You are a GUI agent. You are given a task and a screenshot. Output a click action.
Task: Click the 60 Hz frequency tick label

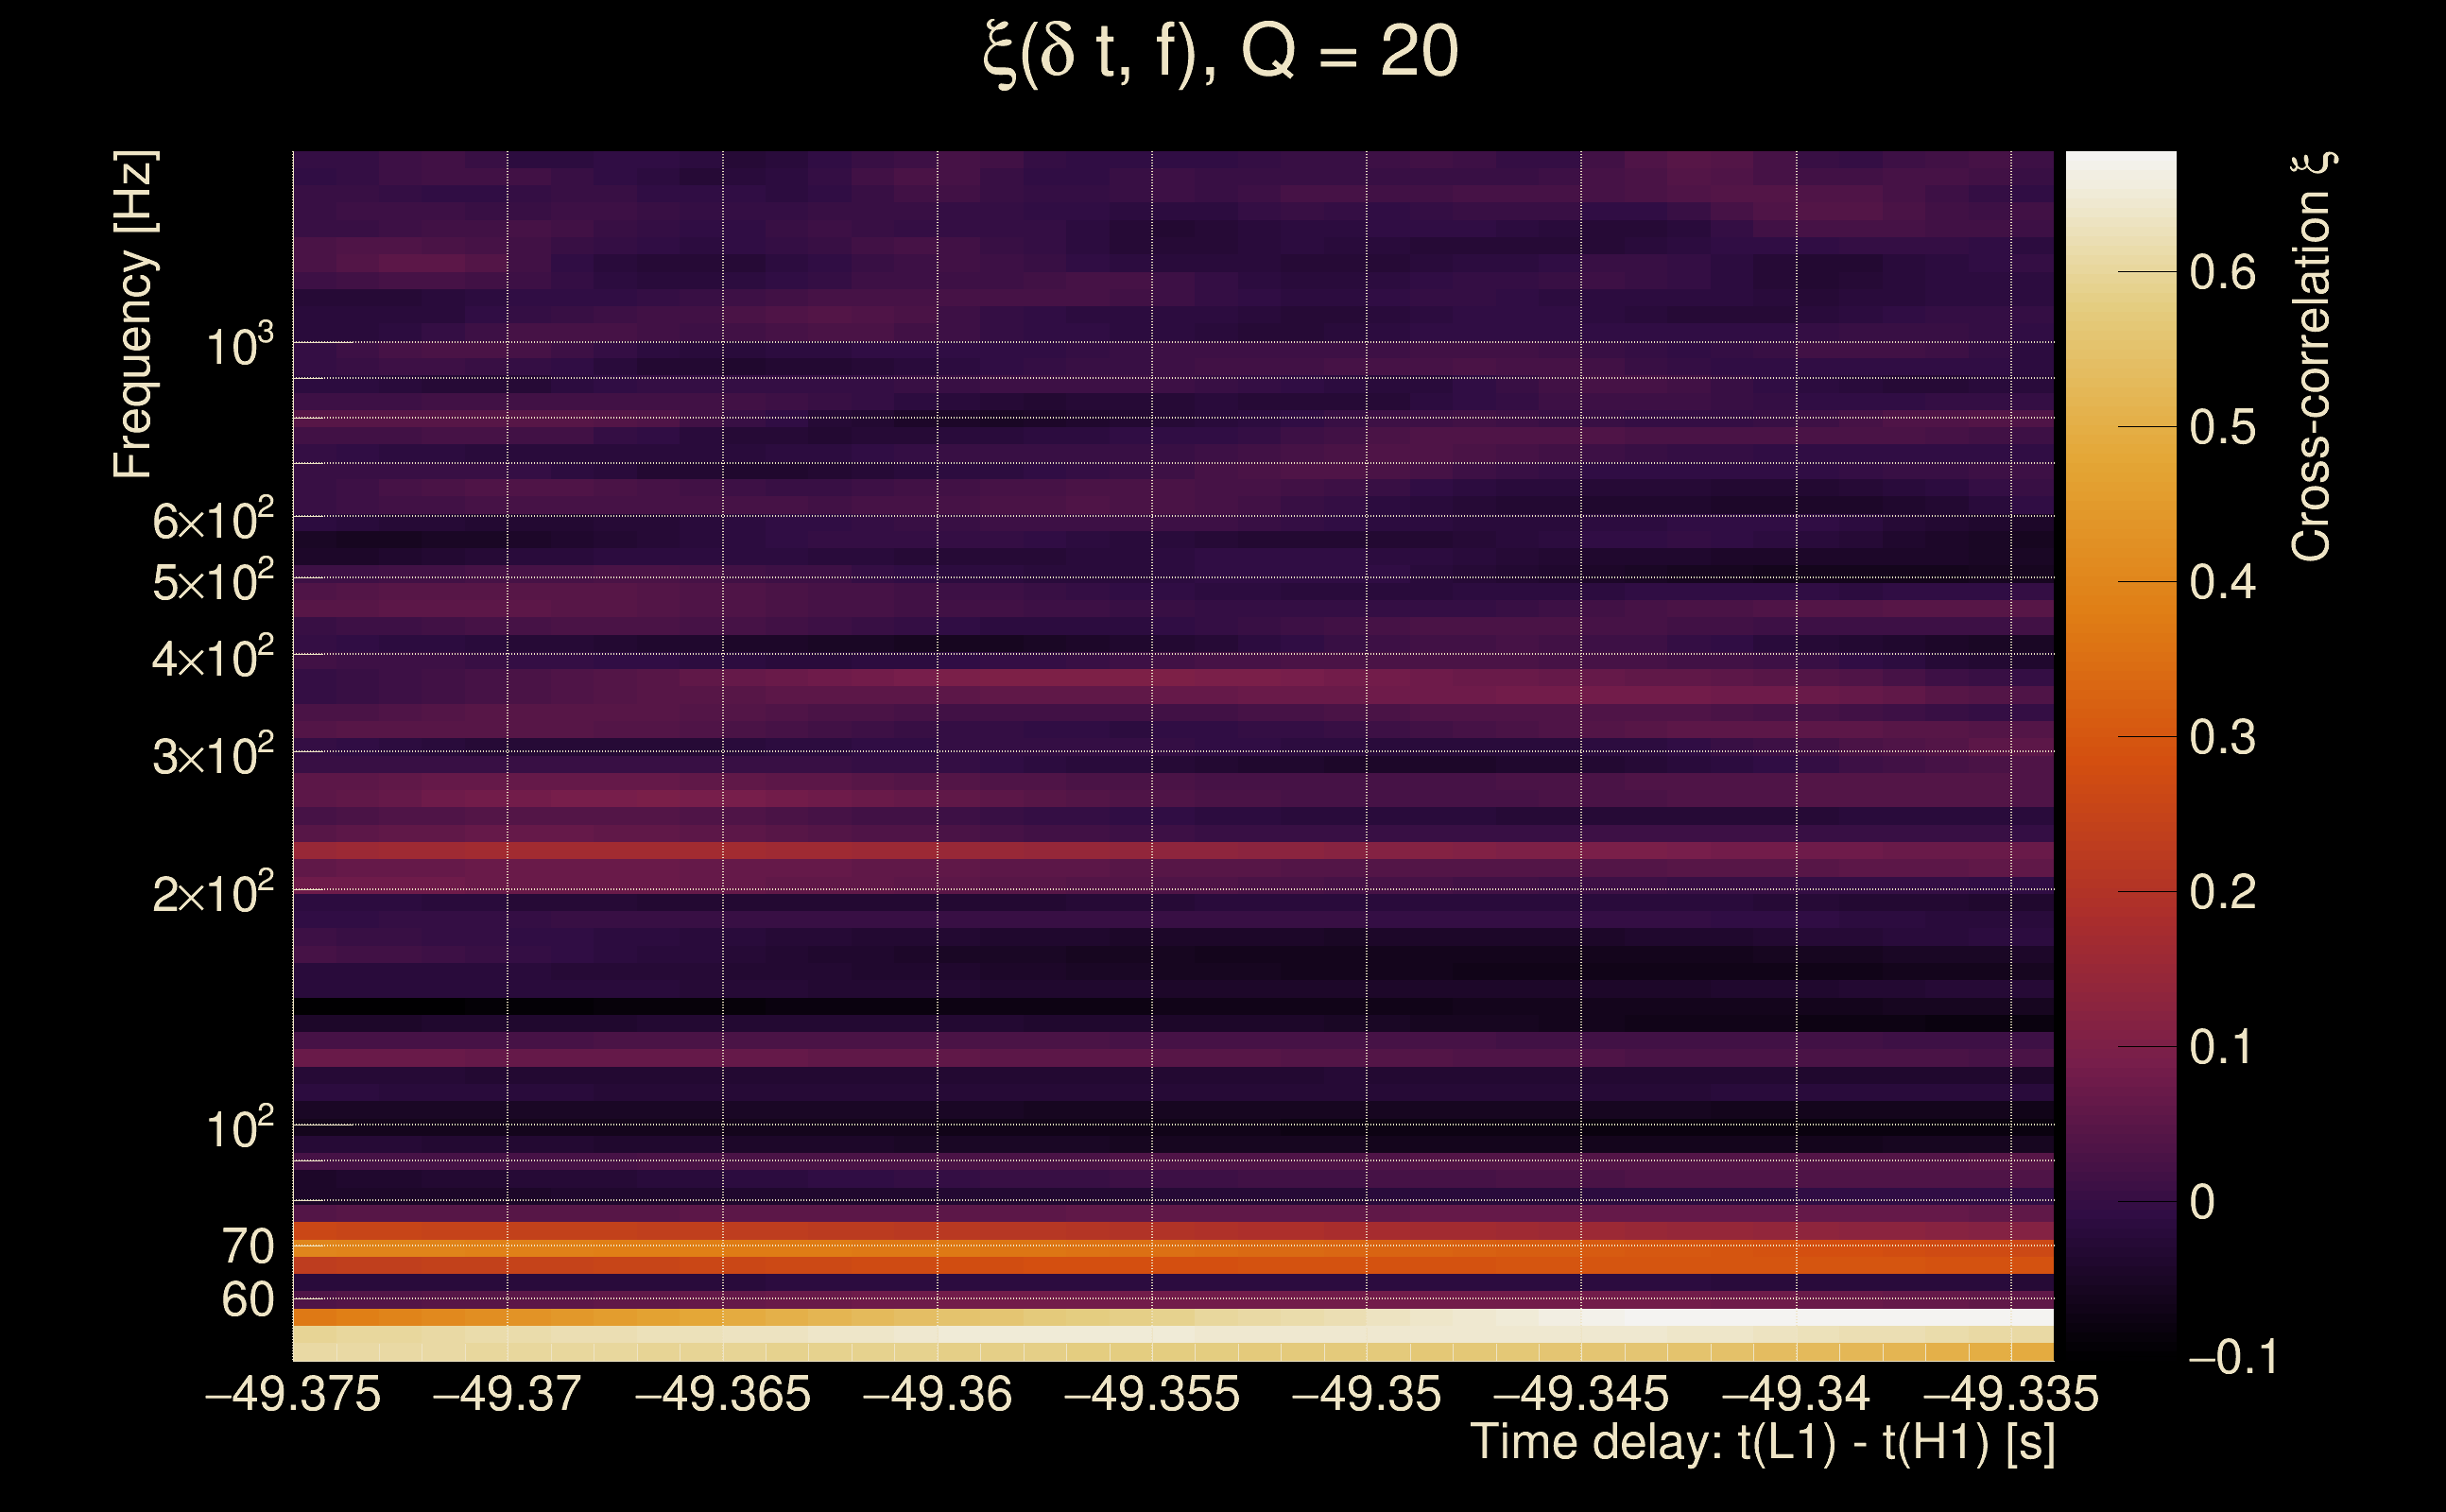point(247,1300)
